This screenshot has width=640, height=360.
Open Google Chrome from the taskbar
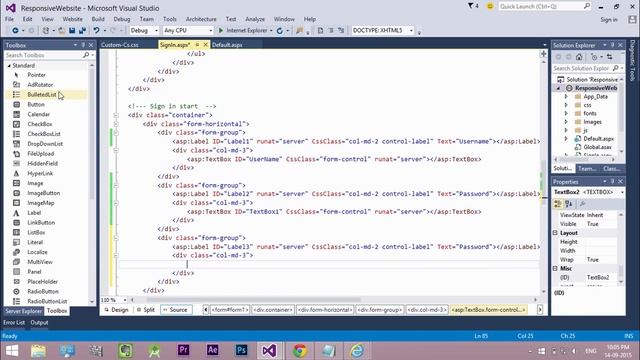pyautogui.click(x=300, y=351)
